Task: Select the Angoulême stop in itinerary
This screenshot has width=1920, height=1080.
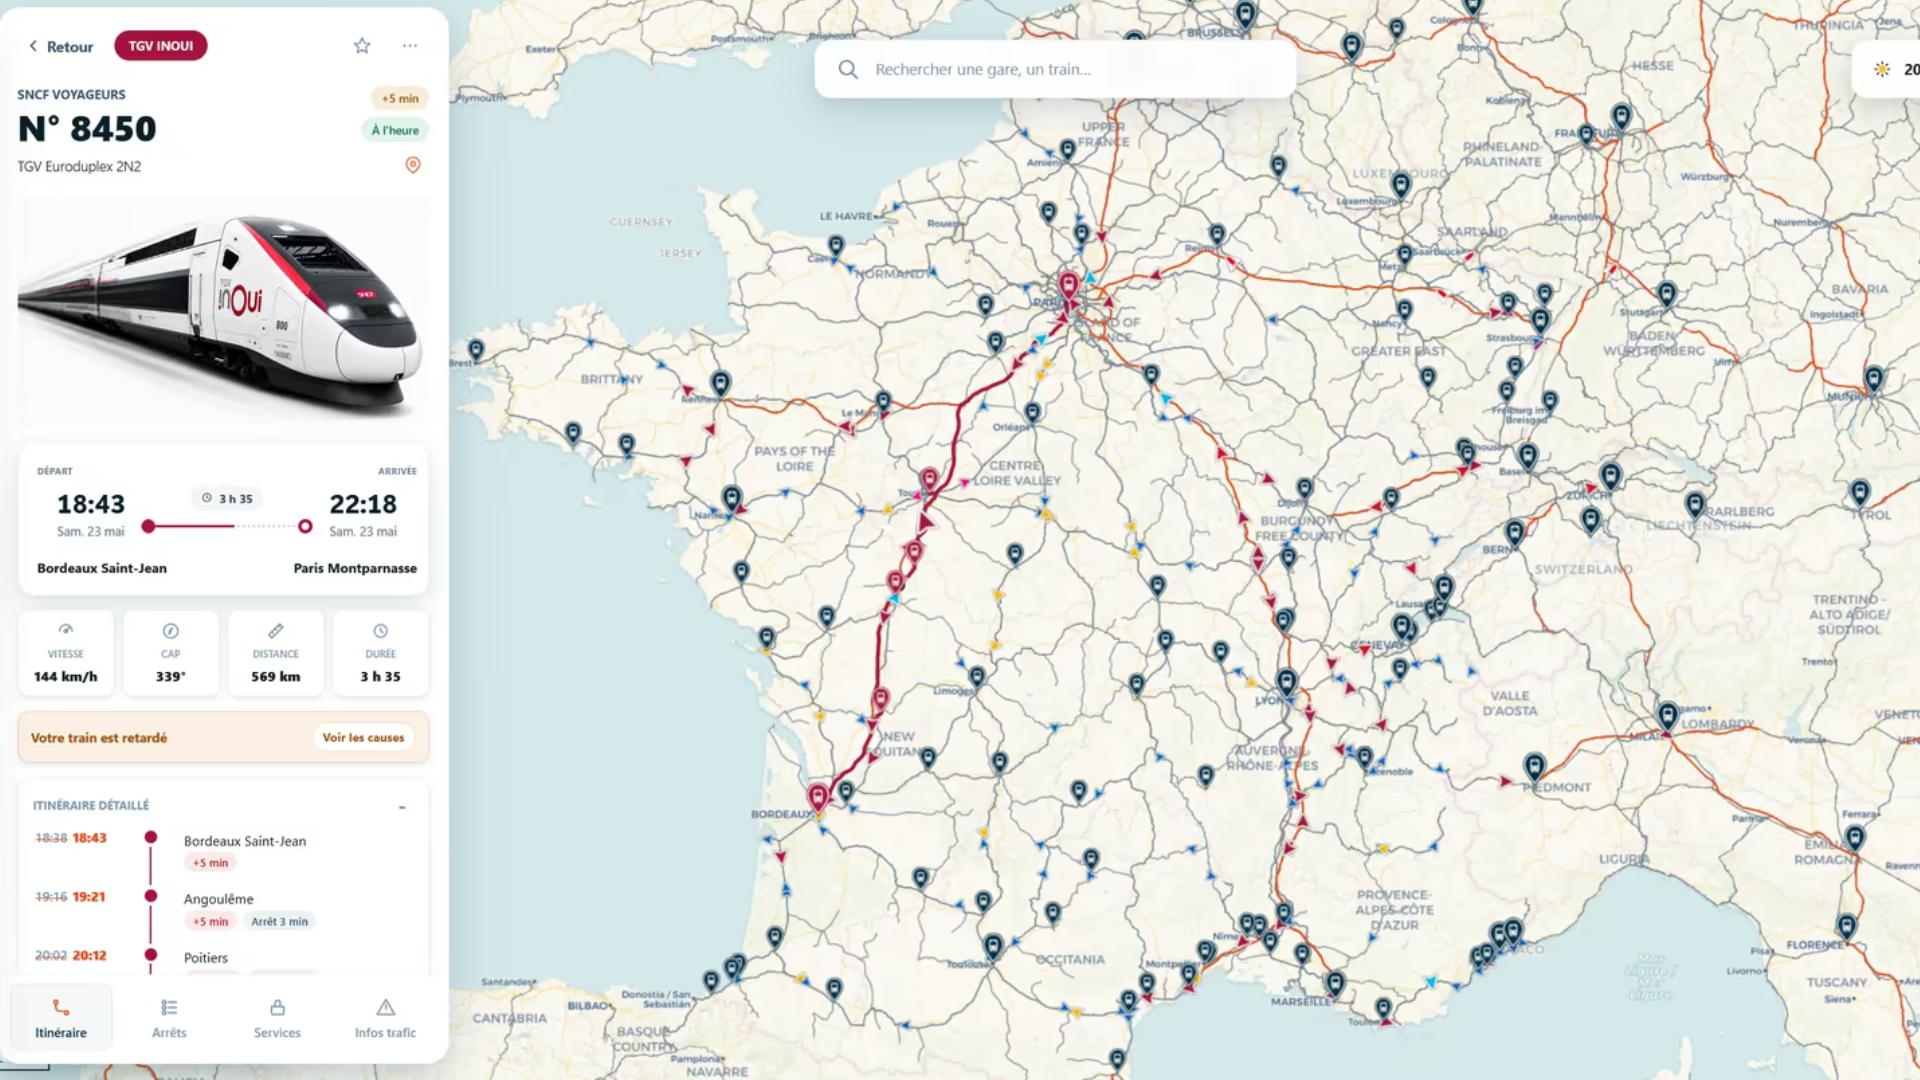Action: click(219, 899)
